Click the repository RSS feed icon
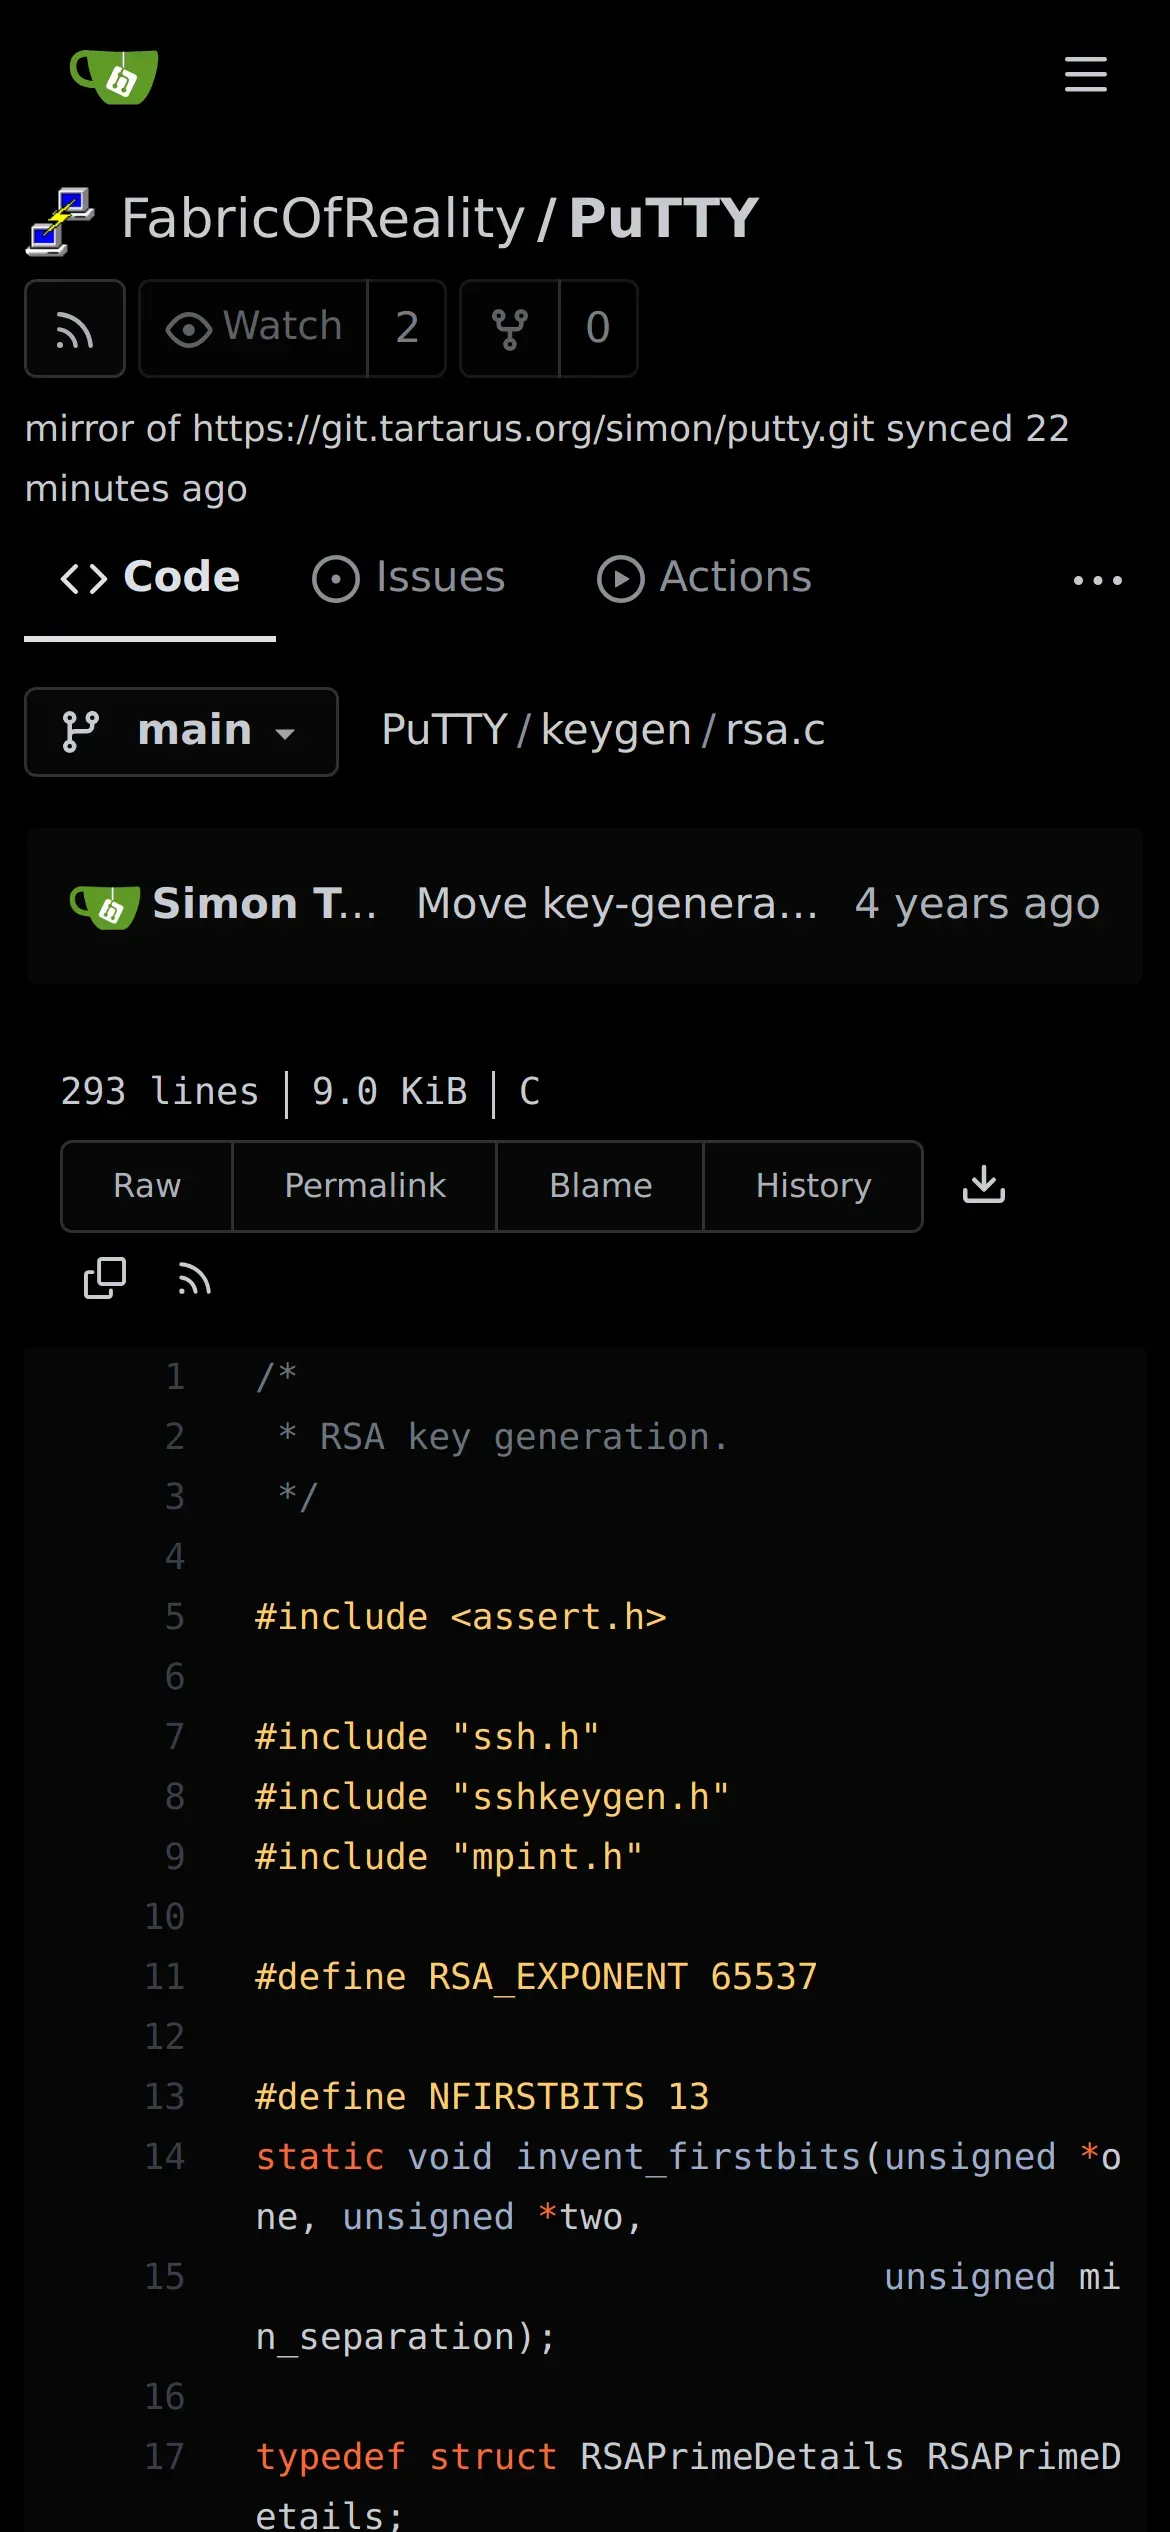The height and width of the screenshot is (2532, 1170). [x=75, y=329]
